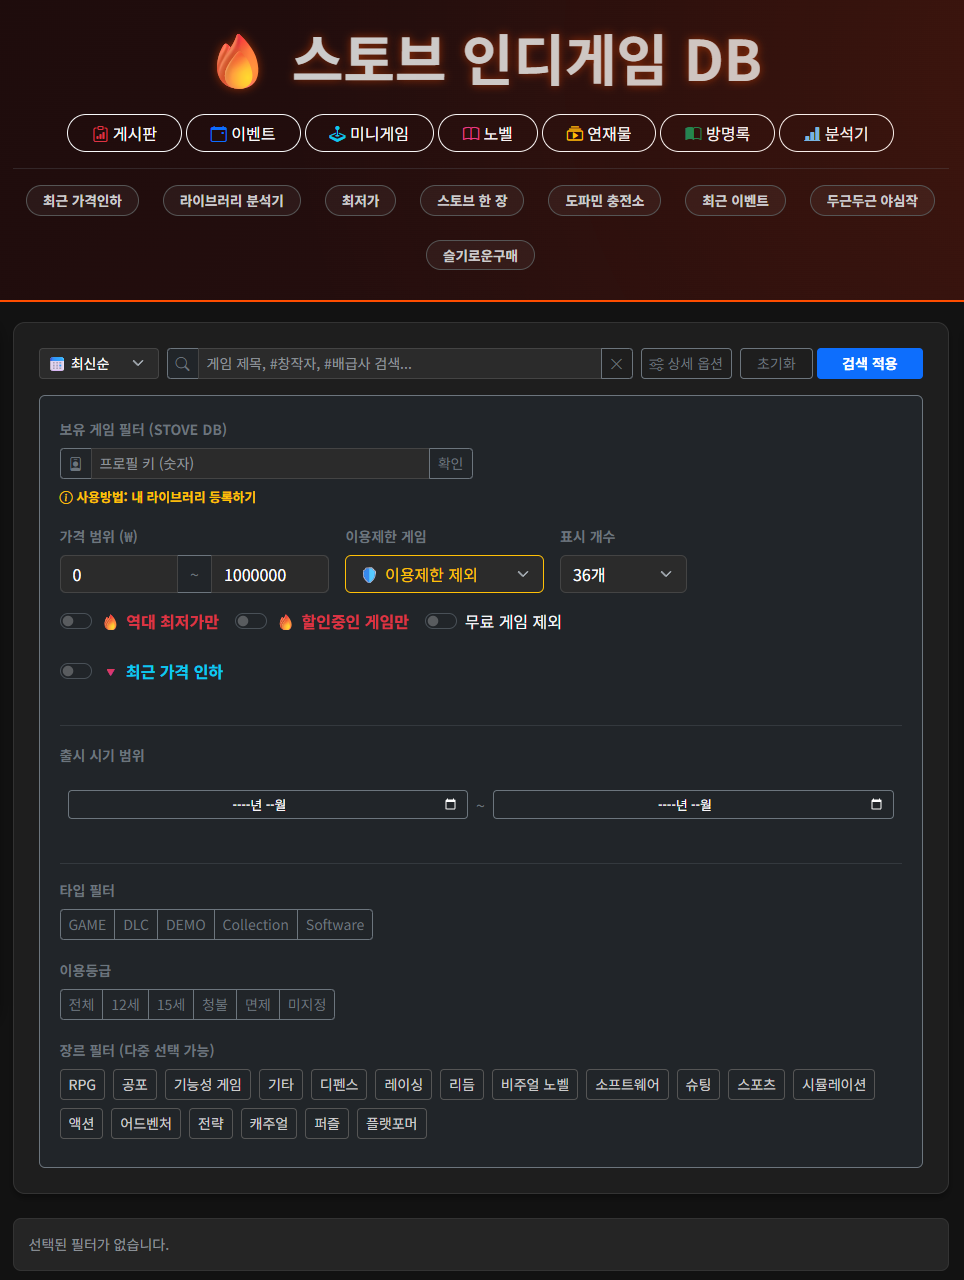Click the minimum price input field

click(118, 575)
